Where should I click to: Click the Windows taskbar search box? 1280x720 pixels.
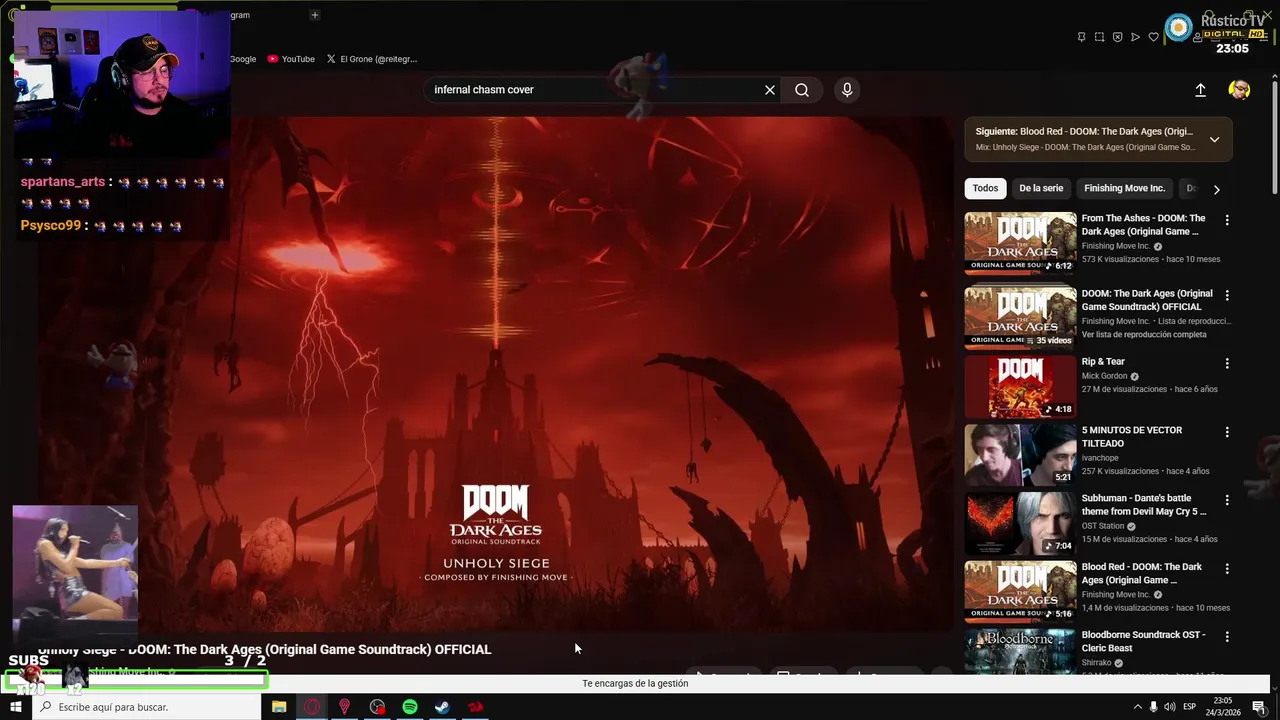pos(147,707)
